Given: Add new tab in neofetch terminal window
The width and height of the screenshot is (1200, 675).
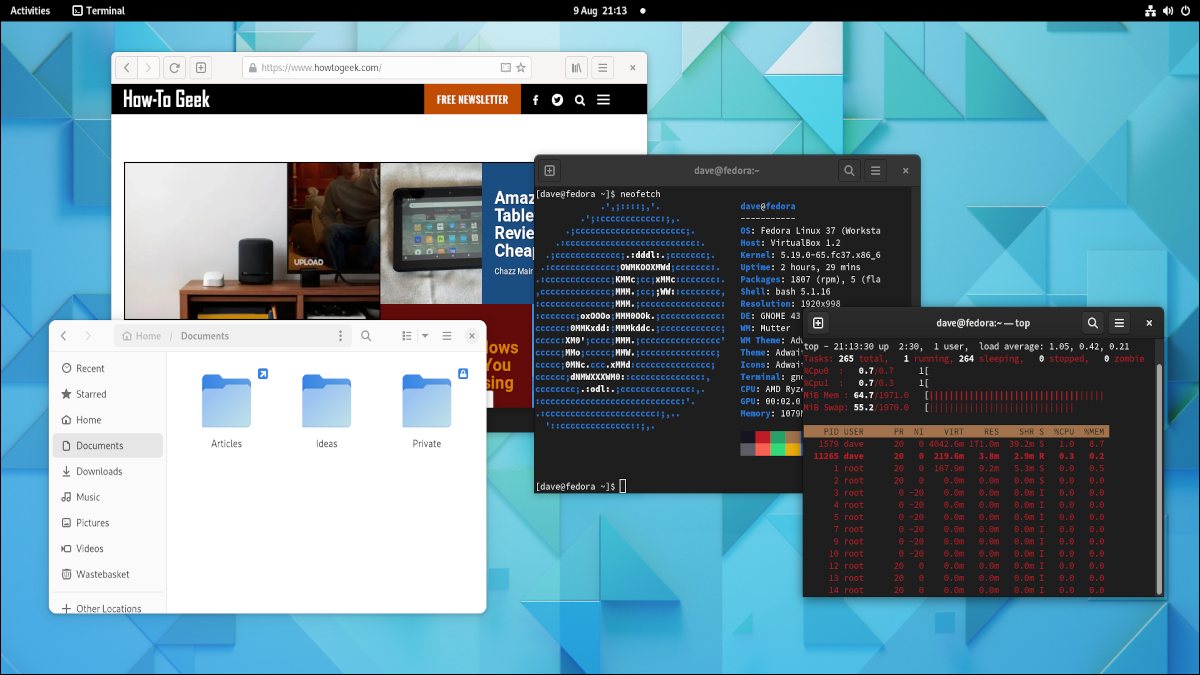Looking at the screenshot, I should (x=550, y=171).
